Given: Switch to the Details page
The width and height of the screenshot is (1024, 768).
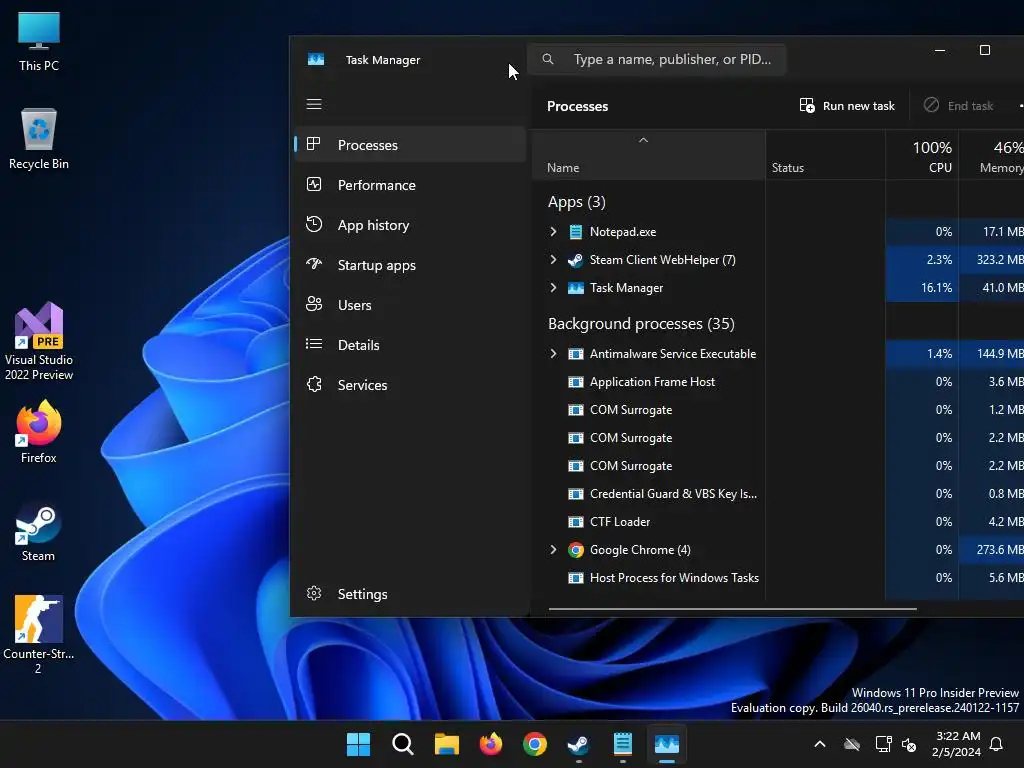Looking at the screenshot, I should 410,345.
